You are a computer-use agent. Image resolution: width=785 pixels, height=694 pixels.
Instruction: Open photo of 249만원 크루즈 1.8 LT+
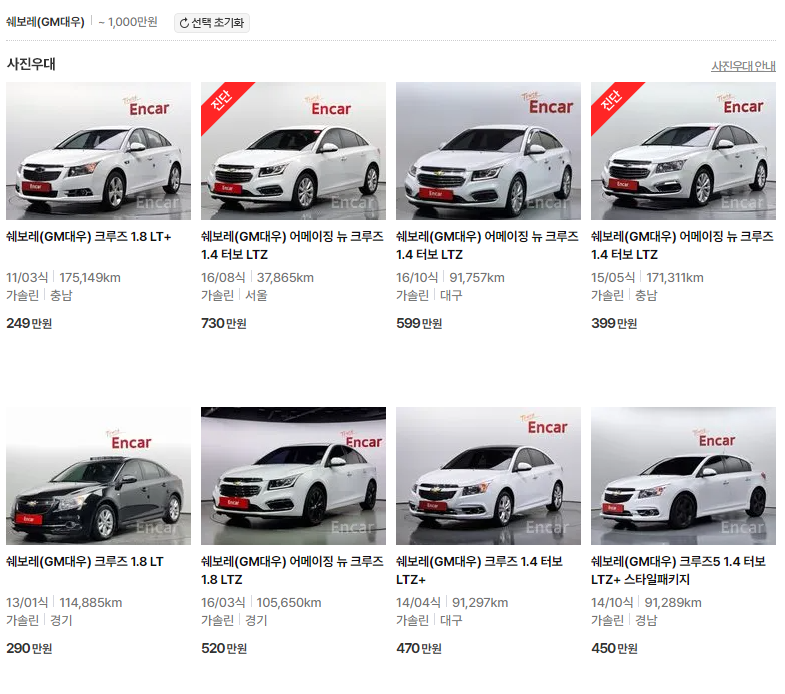click(98, 151)
